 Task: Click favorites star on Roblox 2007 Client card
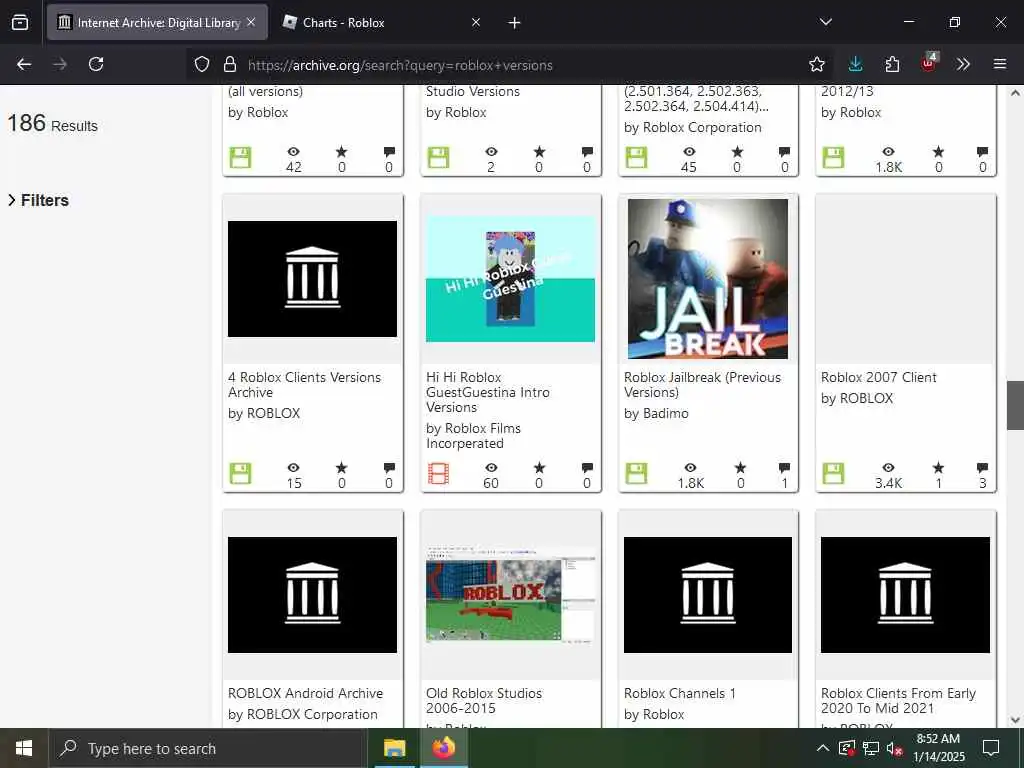pyautogui.click(x=938, y=468)
